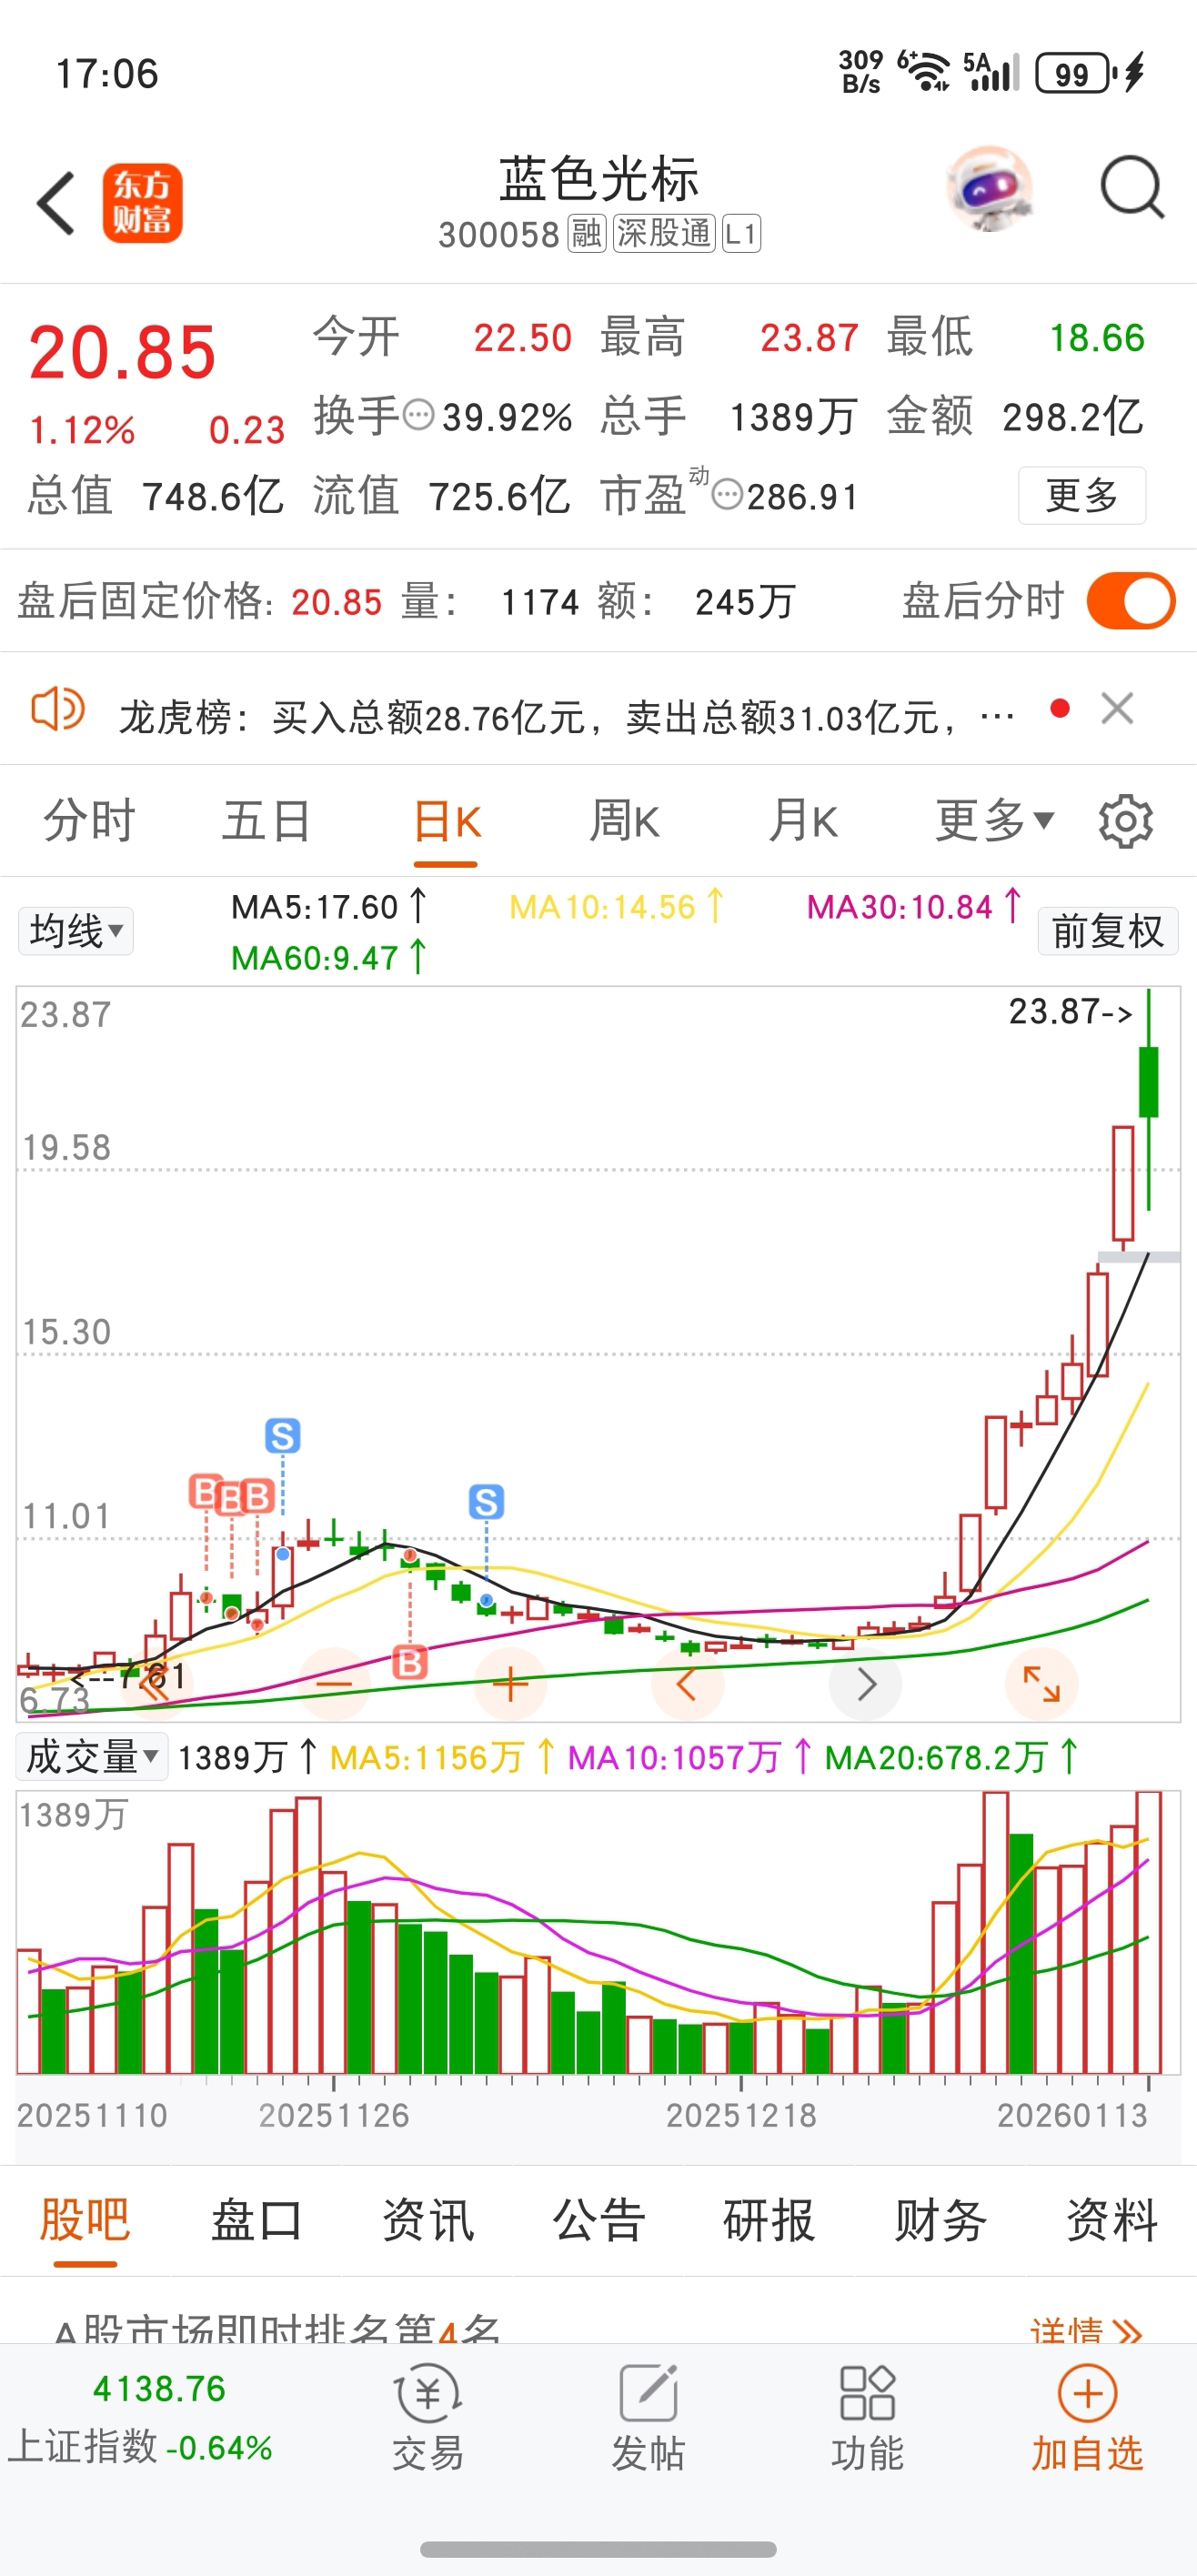Open the 资讯 tab
This screenshot has height=2576, width=1197.
[x=428, y=2221]
